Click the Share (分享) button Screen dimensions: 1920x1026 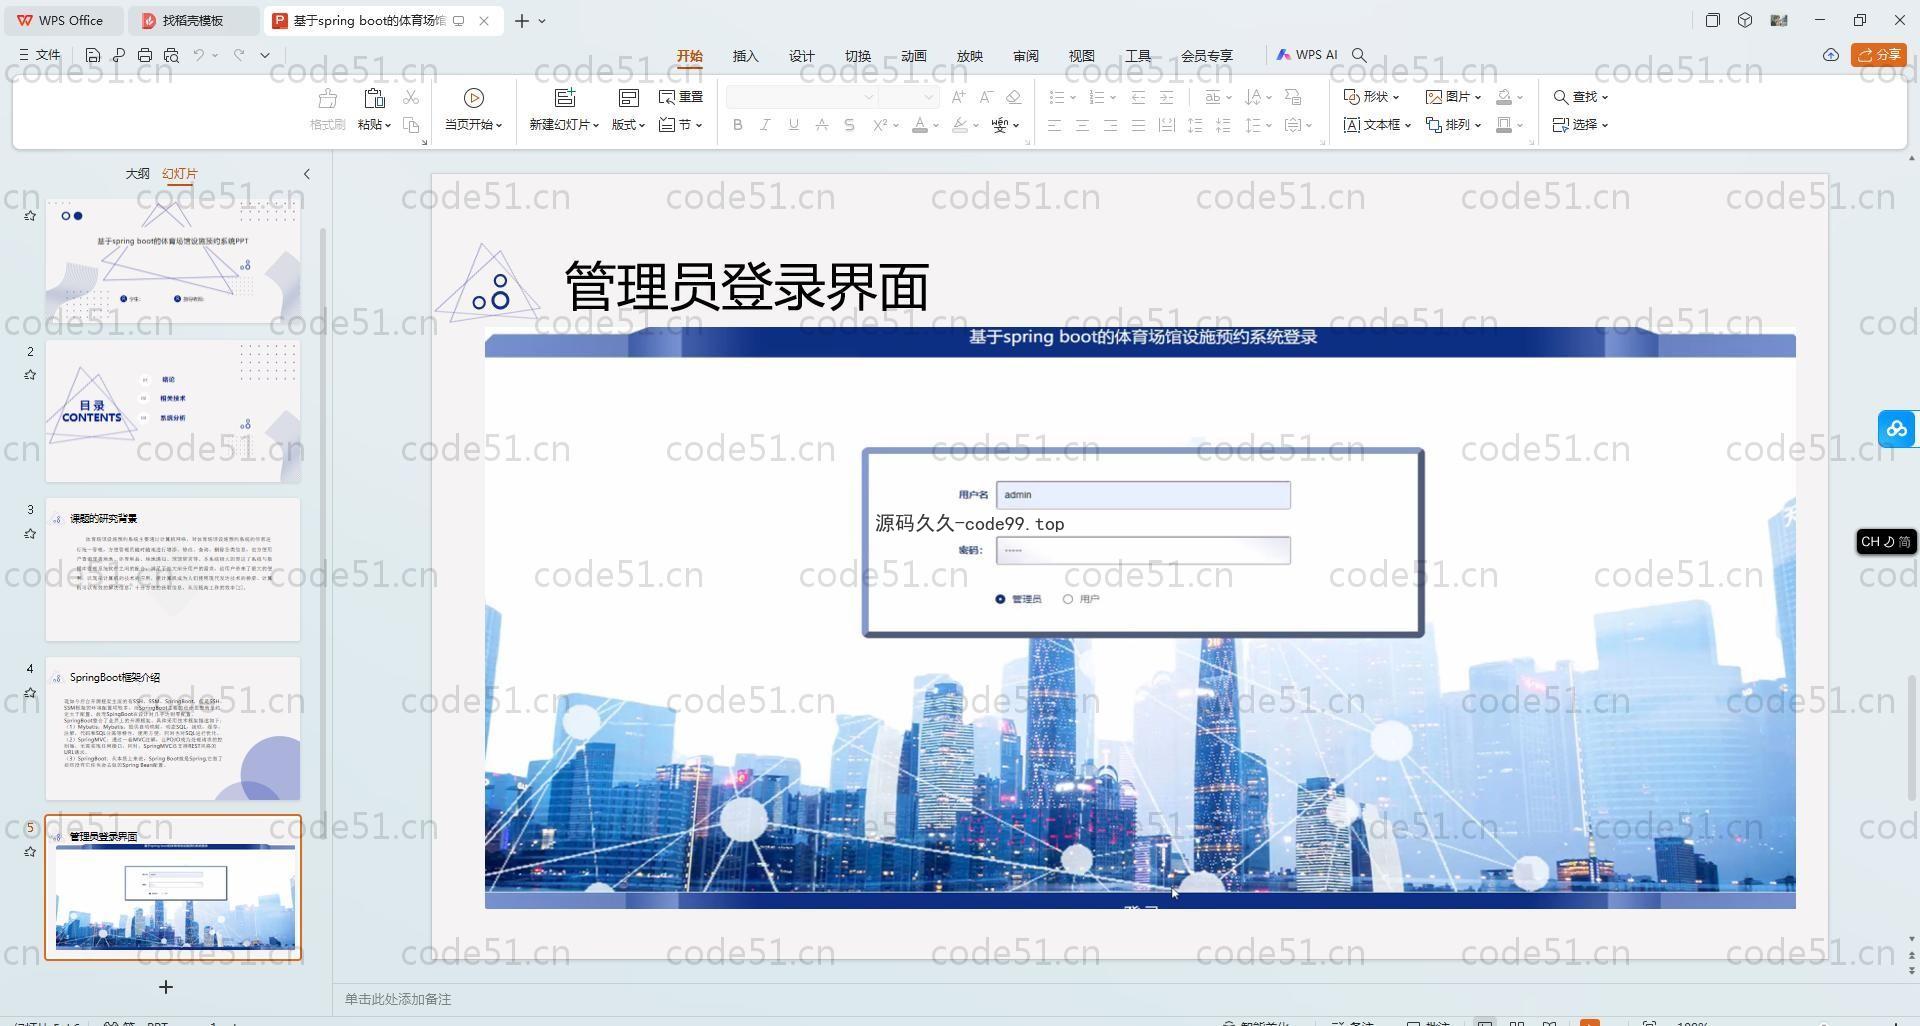[x=1879, y=55]
